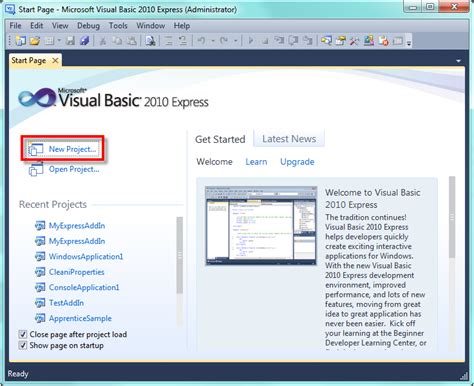This screenshot has height=386, width=474.
Task: Click the ConsoleApplication1 project icon
Action: (x=40, y=287)
